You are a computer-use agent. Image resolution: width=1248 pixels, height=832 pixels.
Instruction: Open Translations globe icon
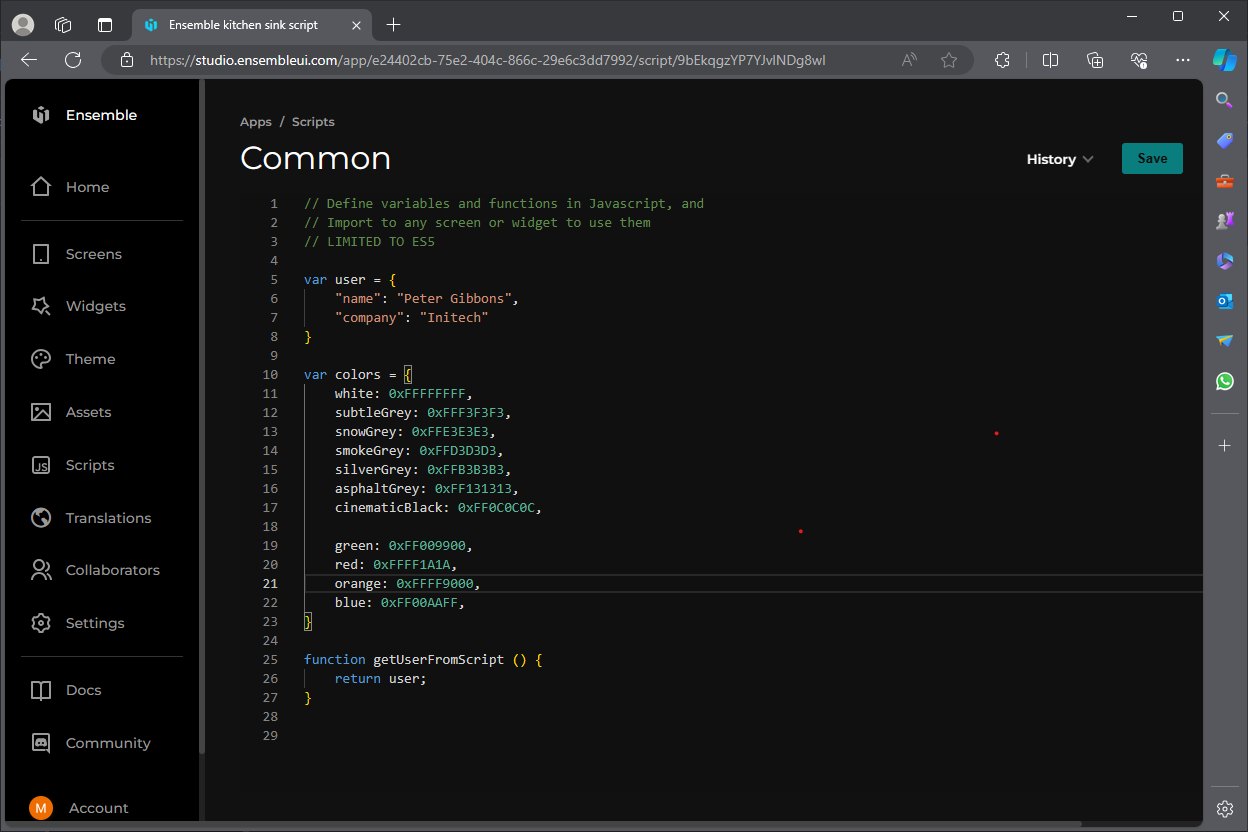(41, 518)
